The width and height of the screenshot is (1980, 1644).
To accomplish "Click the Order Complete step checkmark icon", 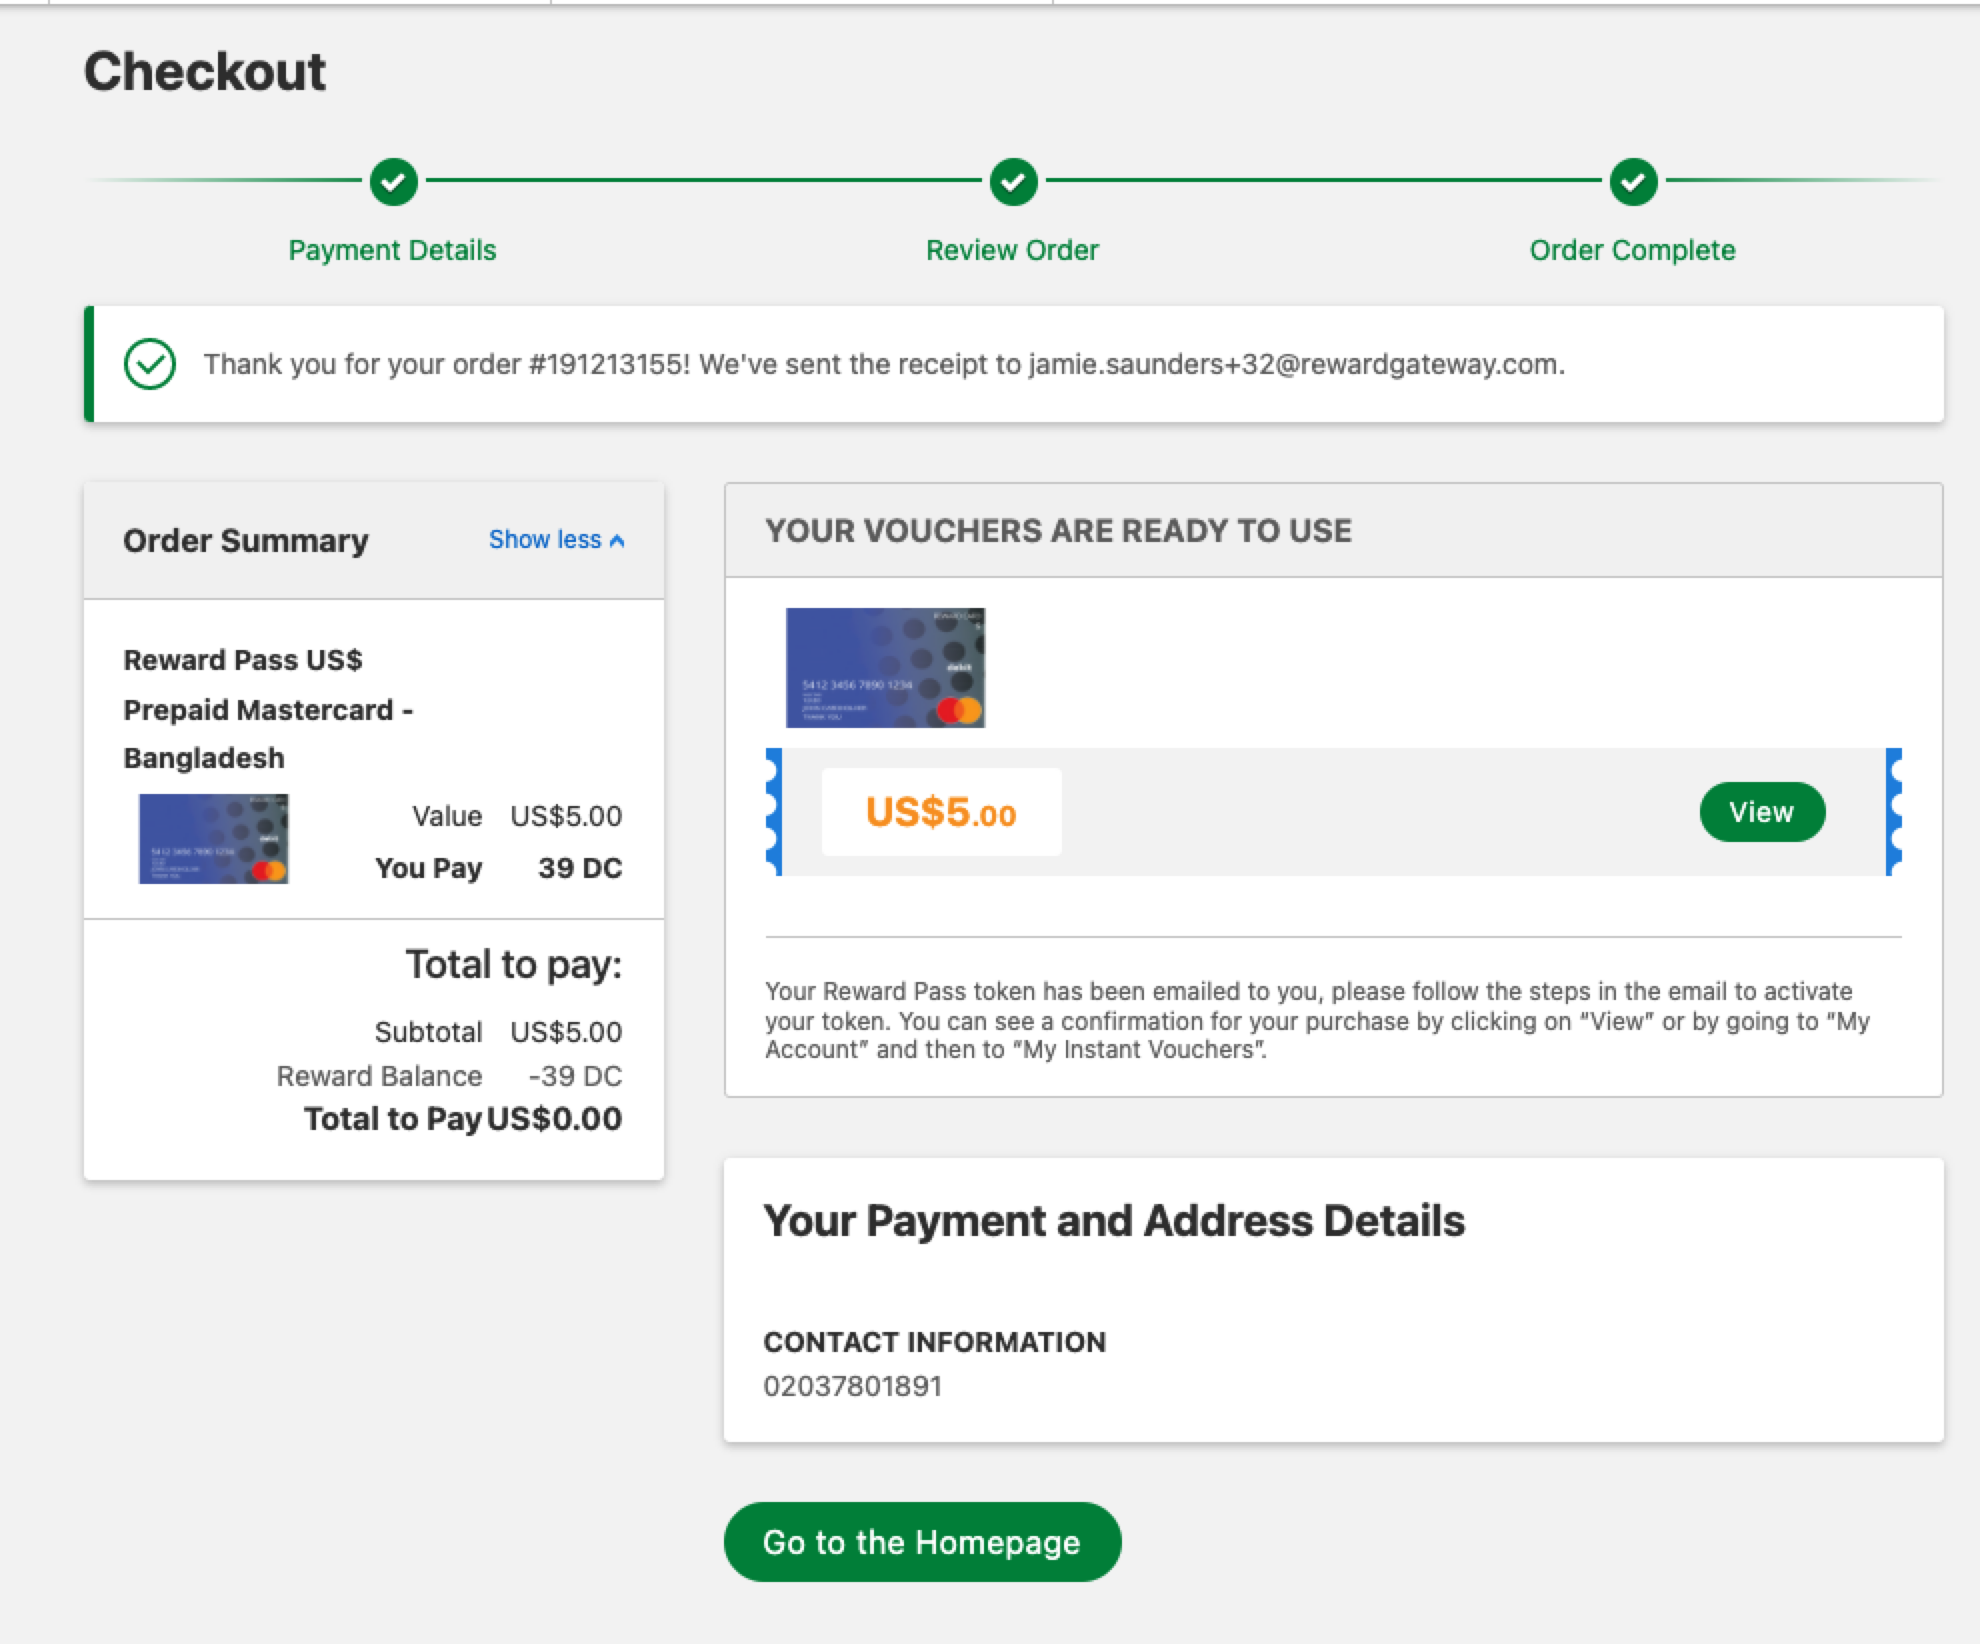I will 1633,182.
